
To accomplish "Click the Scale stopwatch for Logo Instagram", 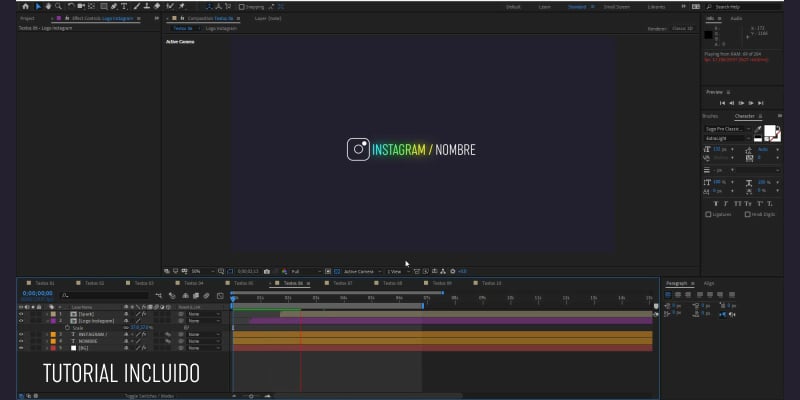I will (67, 328).
